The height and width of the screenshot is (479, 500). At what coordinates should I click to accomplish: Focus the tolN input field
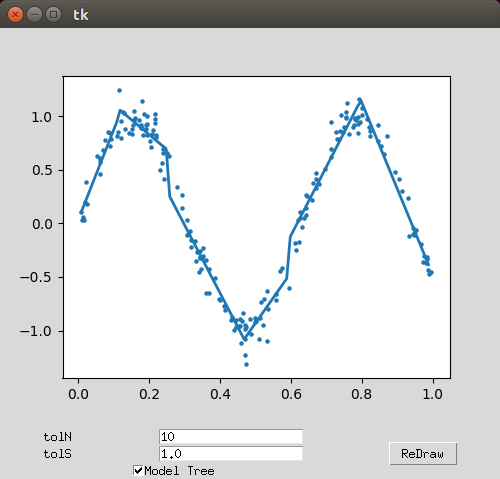231,436
